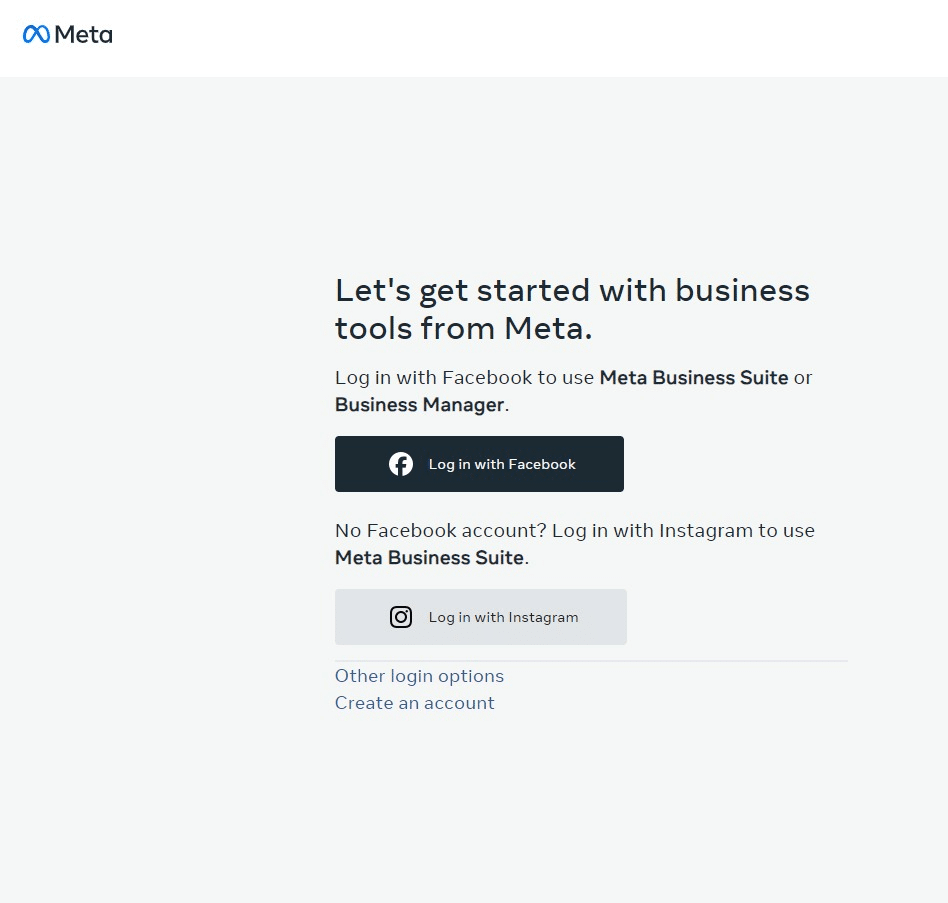
Task: Open Meta homepage via wordmark logo
Action: click(x=85, y=35)
